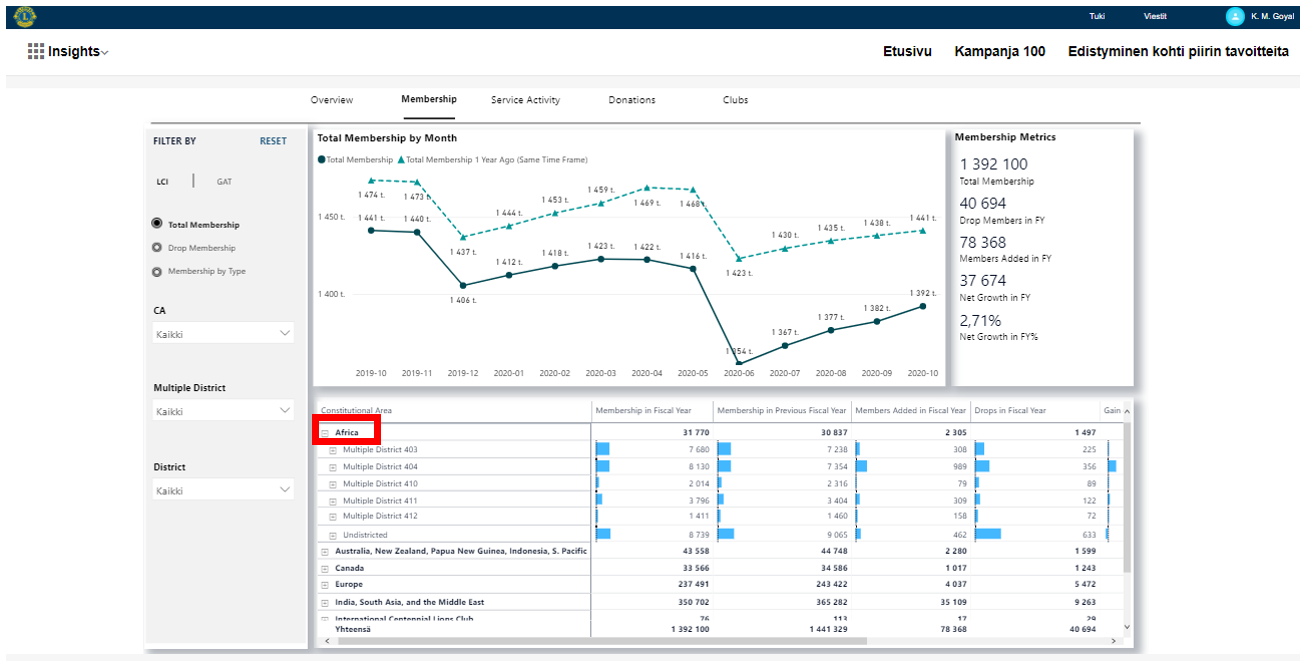Click the user profile avatar icon

pyautogui.click(x=1235, y=16)
